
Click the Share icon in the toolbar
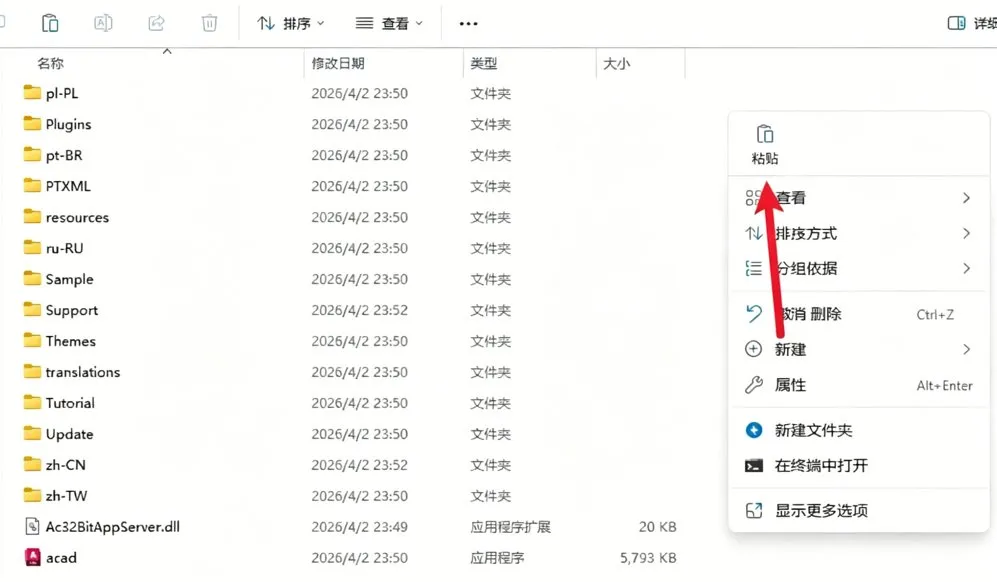(156, 24)
